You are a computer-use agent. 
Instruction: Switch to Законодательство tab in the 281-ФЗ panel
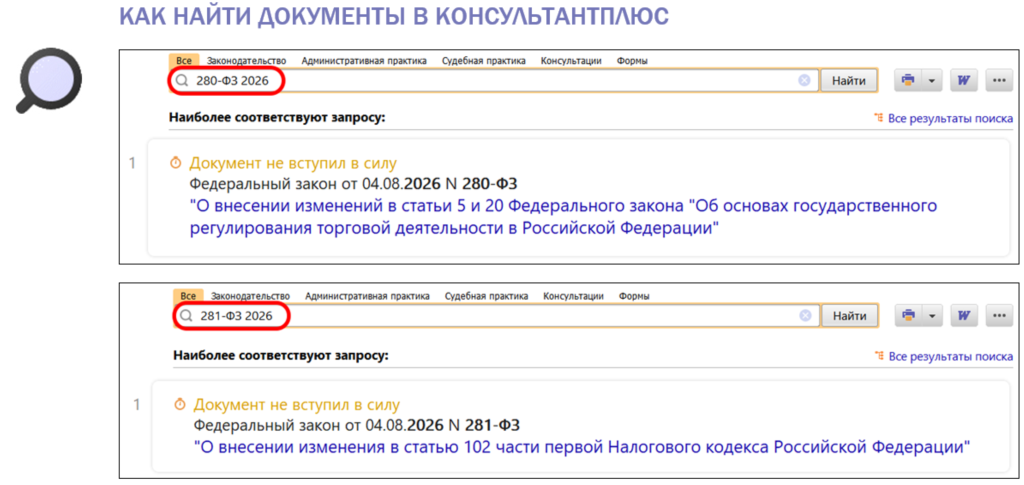click(251, 296)
